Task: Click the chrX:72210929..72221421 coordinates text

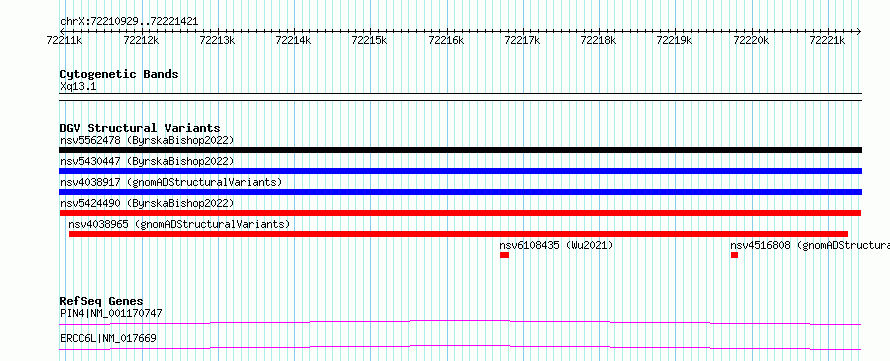Action: coord(129,22)
